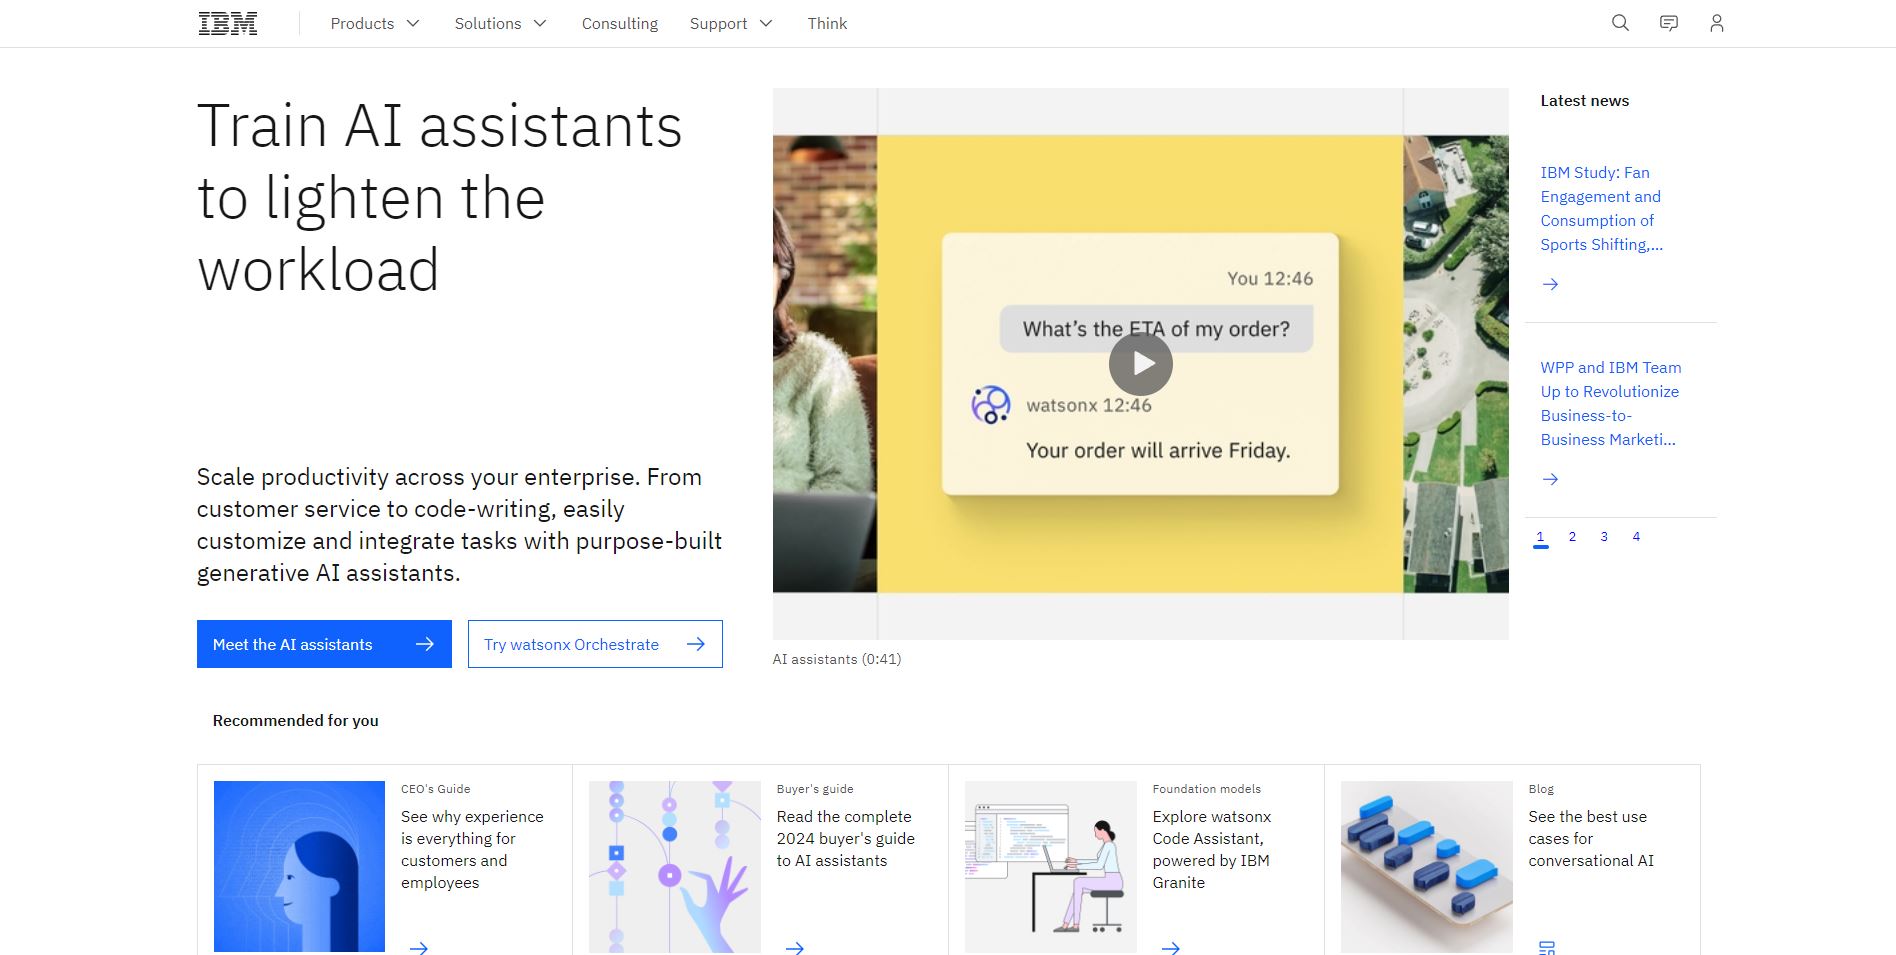Click Try watsonx Orchestrate button
The height and width of the screenshot is (955, 1896).
point(595,644)
